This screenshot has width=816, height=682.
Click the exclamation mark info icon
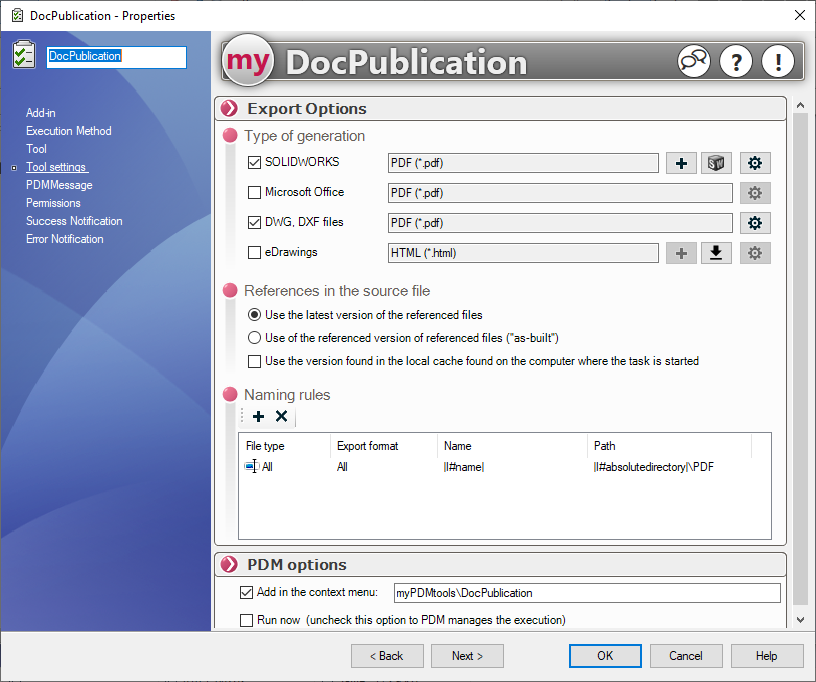pyautogui.click(x=777, y=62)
